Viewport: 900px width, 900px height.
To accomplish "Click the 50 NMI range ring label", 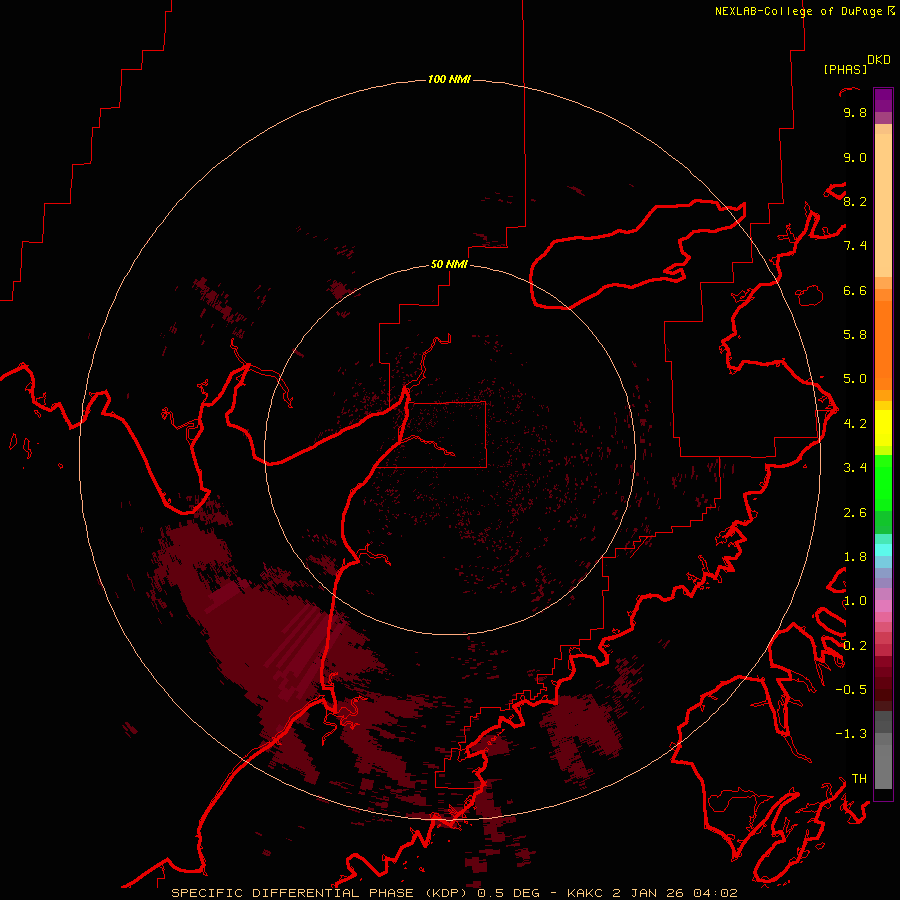I will (x=449, y=264).
